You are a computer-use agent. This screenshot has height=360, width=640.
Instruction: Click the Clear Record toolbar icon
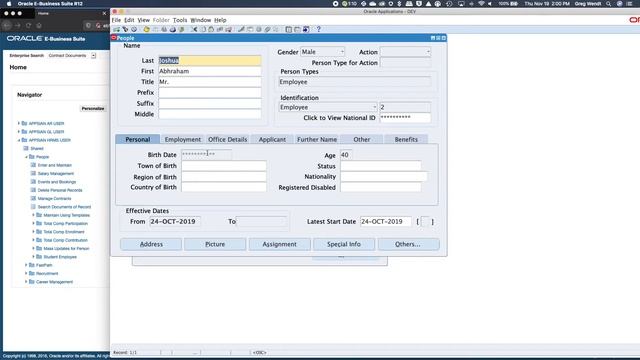220,29
